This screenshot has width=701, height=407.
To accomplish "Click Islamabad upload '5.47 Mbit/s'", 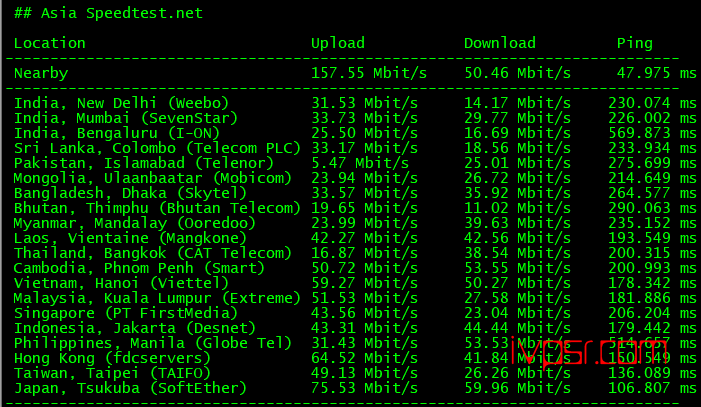I will tap(360, 163).
